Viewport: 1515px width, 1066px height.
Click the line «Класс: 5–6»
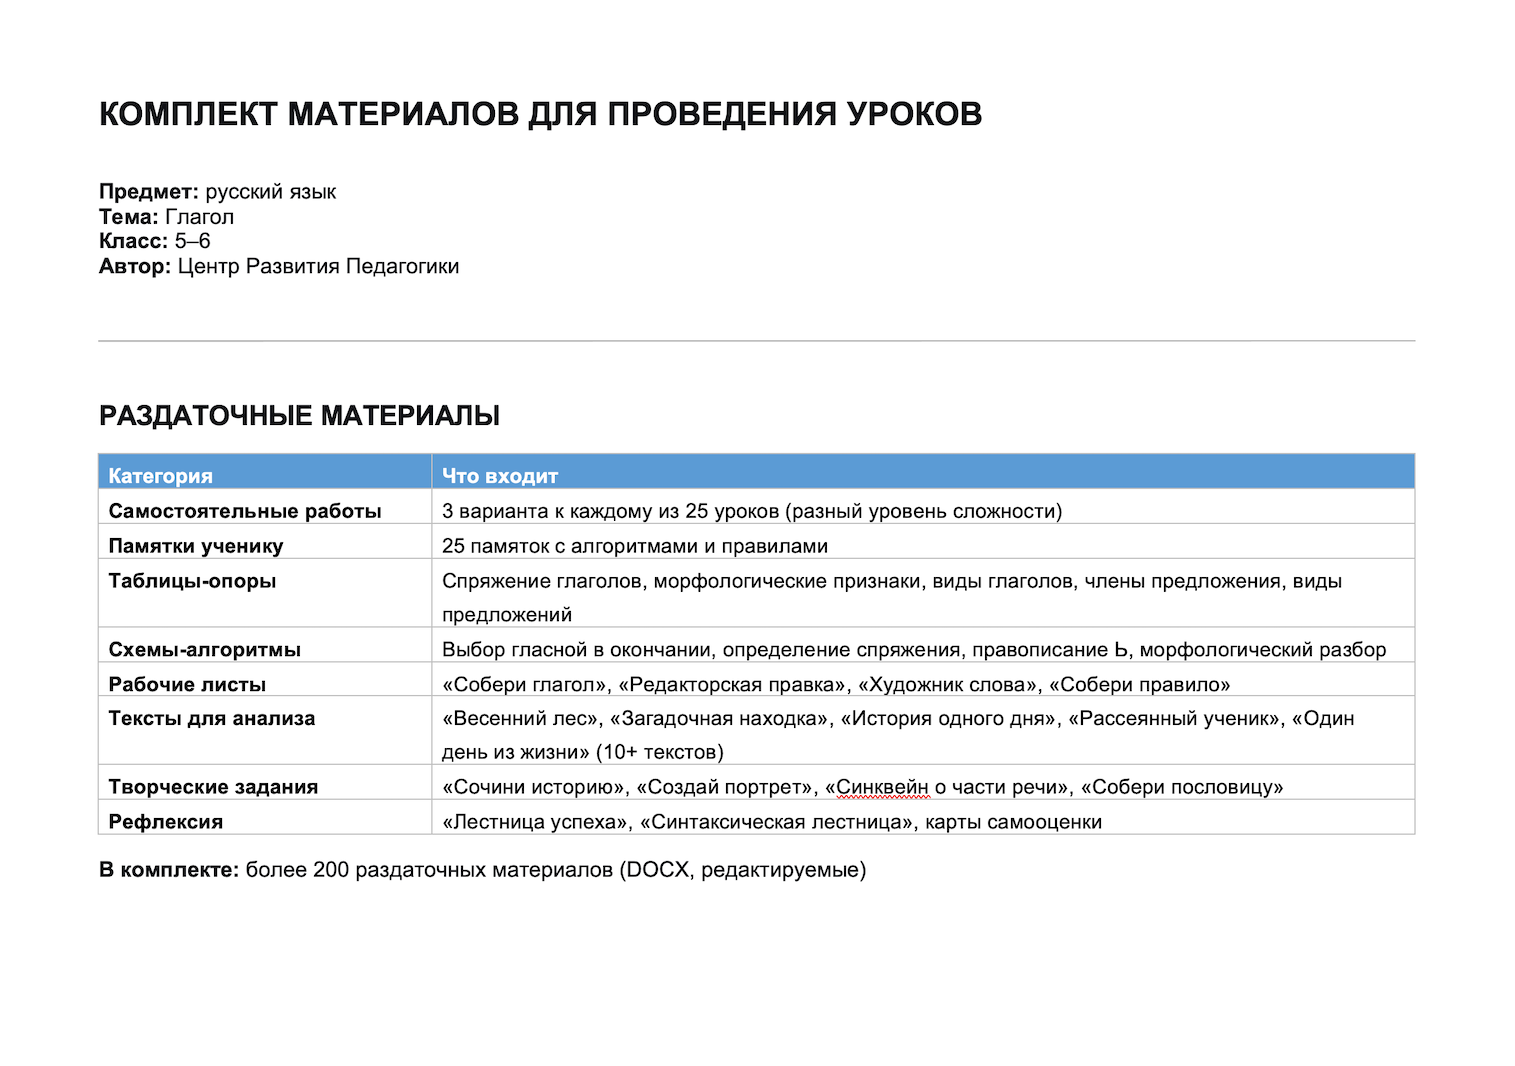154,241
